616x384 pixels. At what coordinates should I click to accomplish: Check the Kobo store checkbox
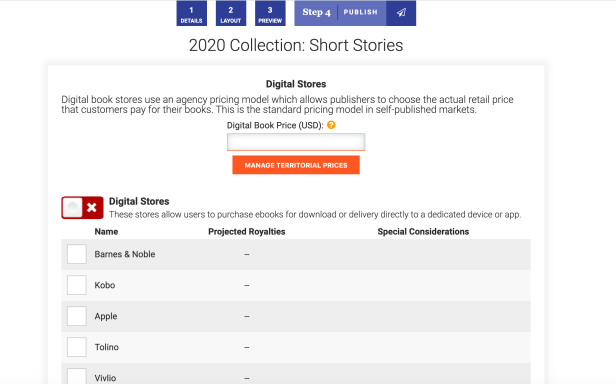pos(77,285)
